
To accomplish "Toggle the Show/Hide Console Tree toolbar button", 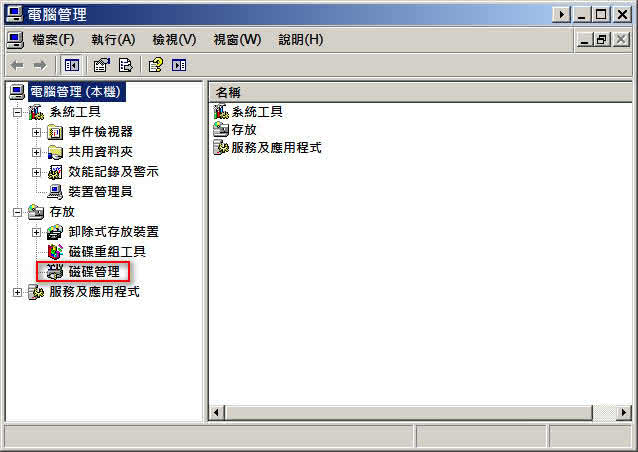I will [72, 65].
